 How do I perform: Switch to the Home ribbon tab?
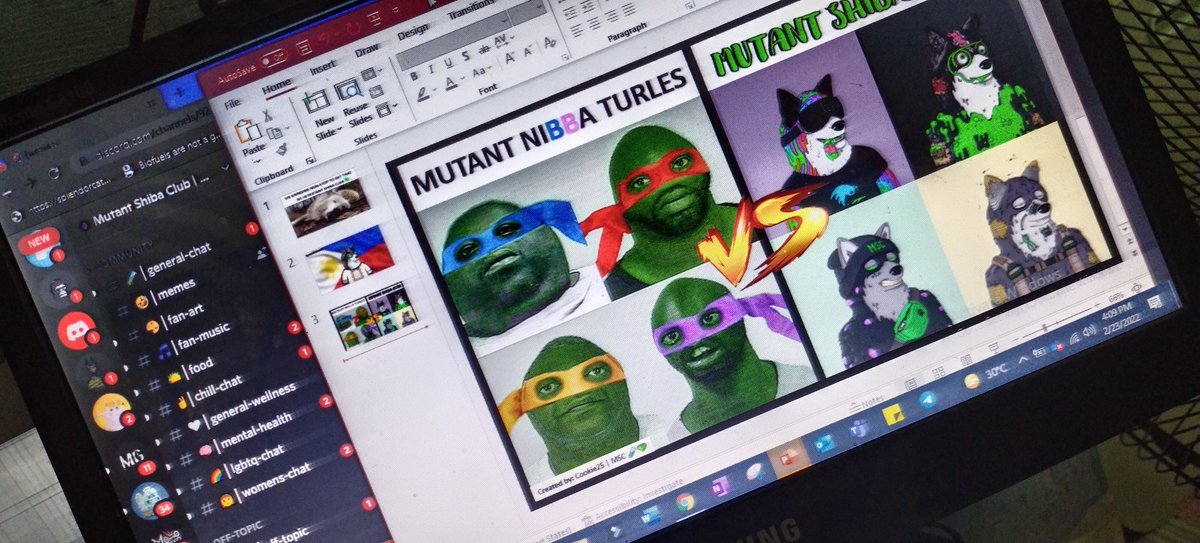(276, 87)
